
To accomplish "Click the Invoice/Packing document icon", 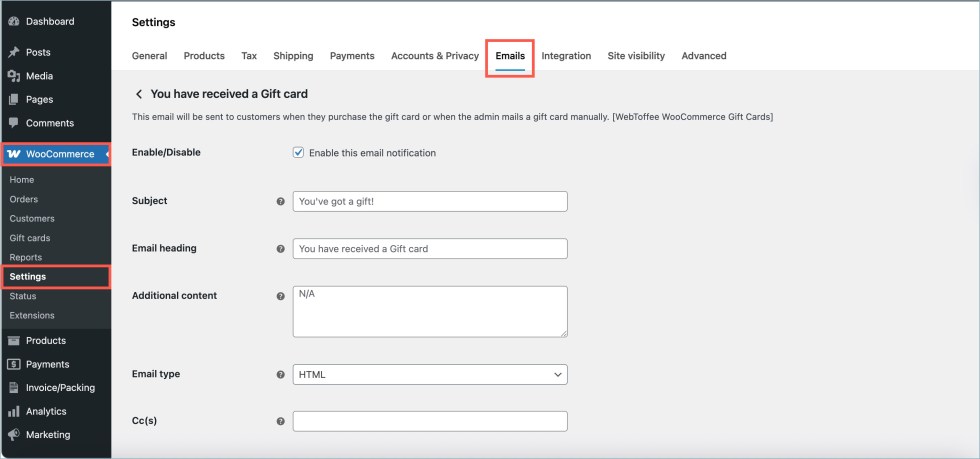I will tap(14, 388).
